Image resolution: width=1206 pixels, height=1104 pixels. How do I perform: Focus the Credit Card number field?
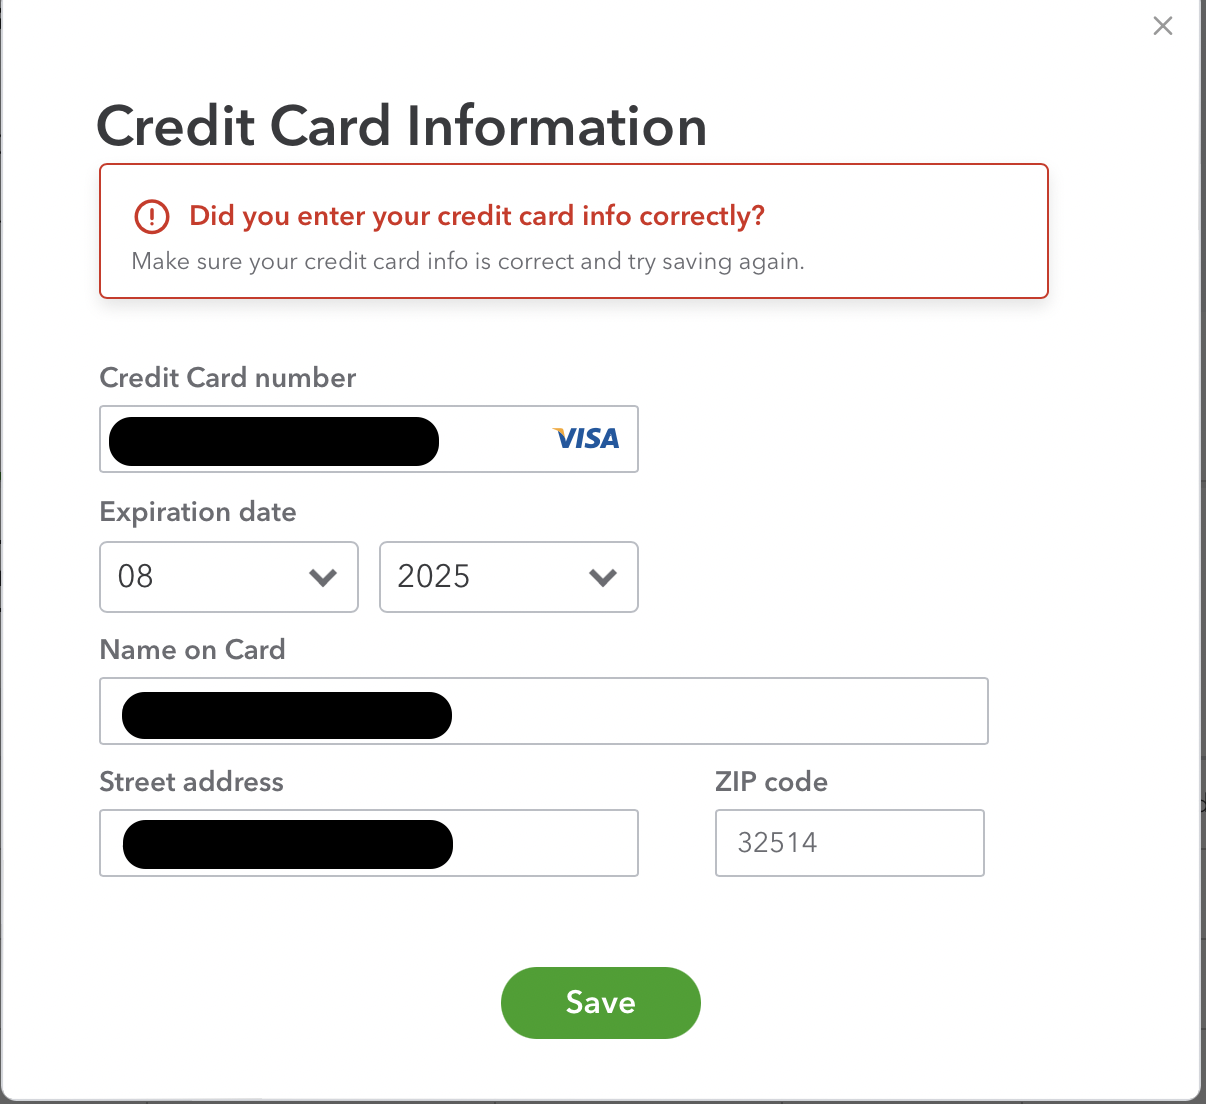coord(490,439)
